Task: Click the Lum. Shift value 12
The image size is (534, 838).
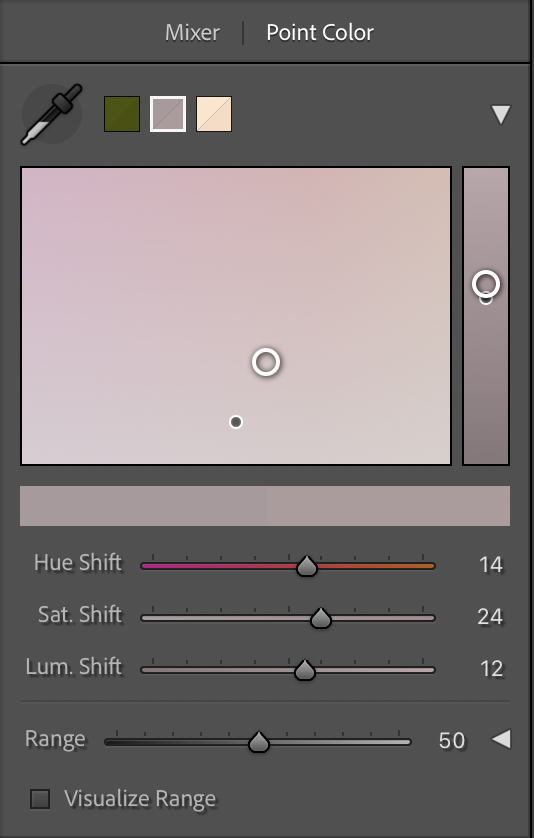Action: [491, 669]
